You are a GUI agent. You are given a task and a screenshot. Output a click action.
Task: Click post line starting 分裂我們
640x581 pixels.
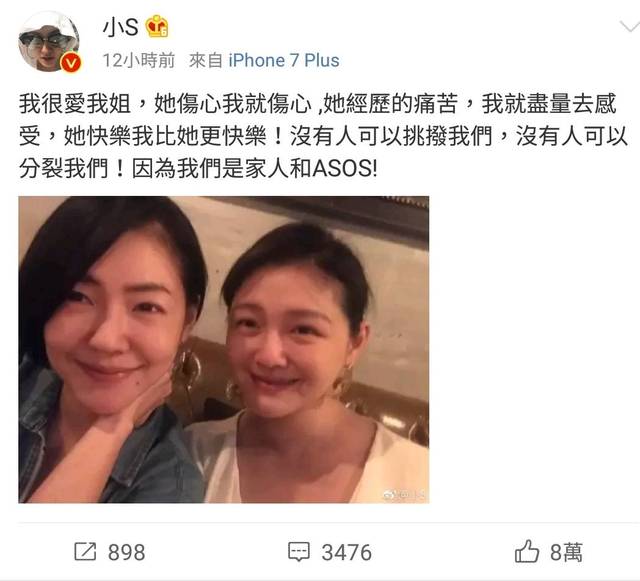pyautogui.click(x=198, y=168)
